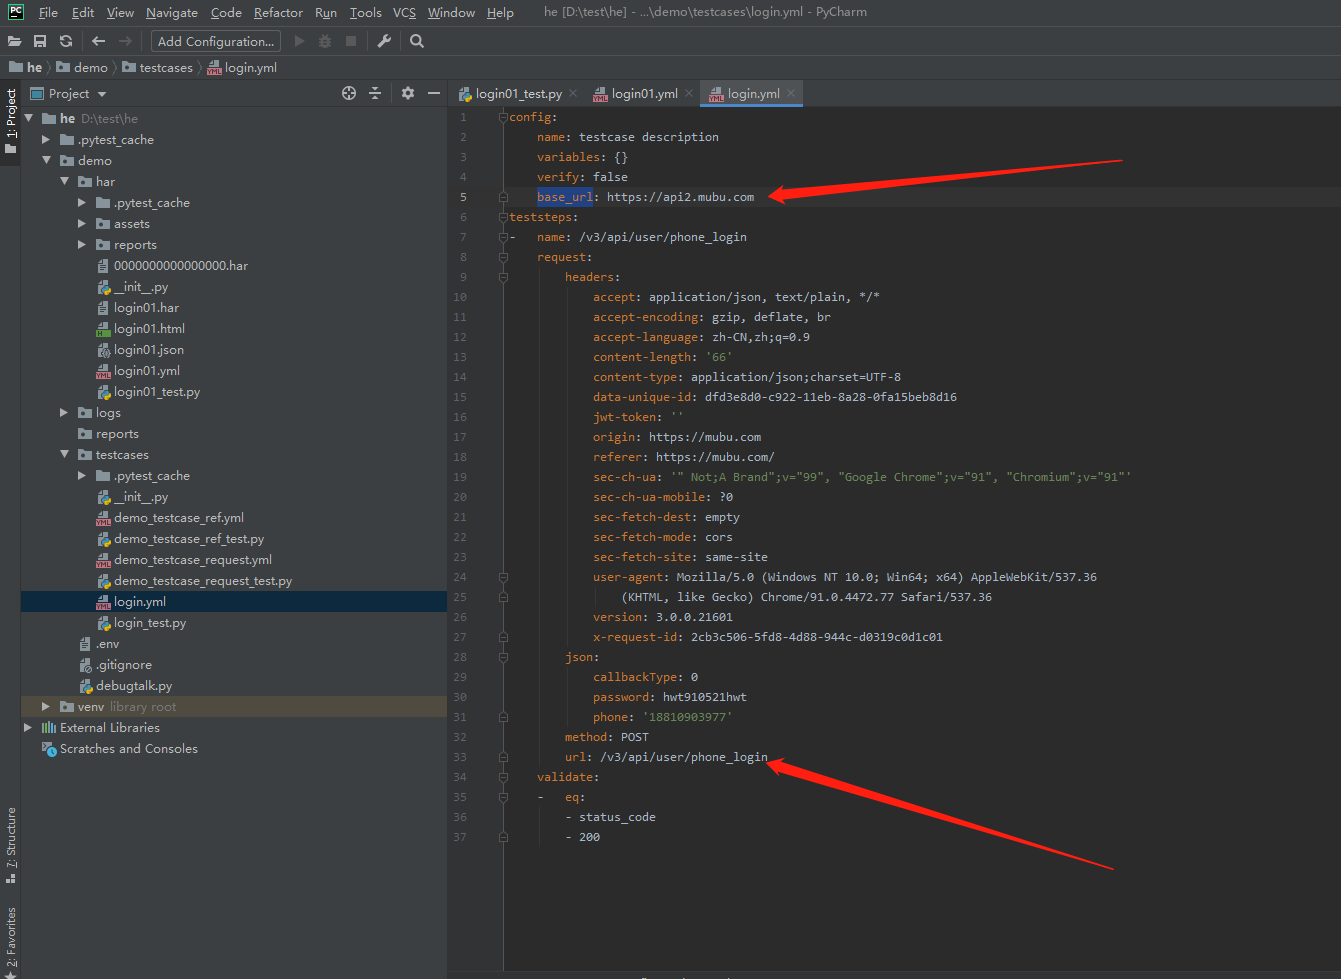Image resolution: width=1341 pixels, height=979 pixels.
Task: Click fold marker beside json line 28
Action: point(503,657)
